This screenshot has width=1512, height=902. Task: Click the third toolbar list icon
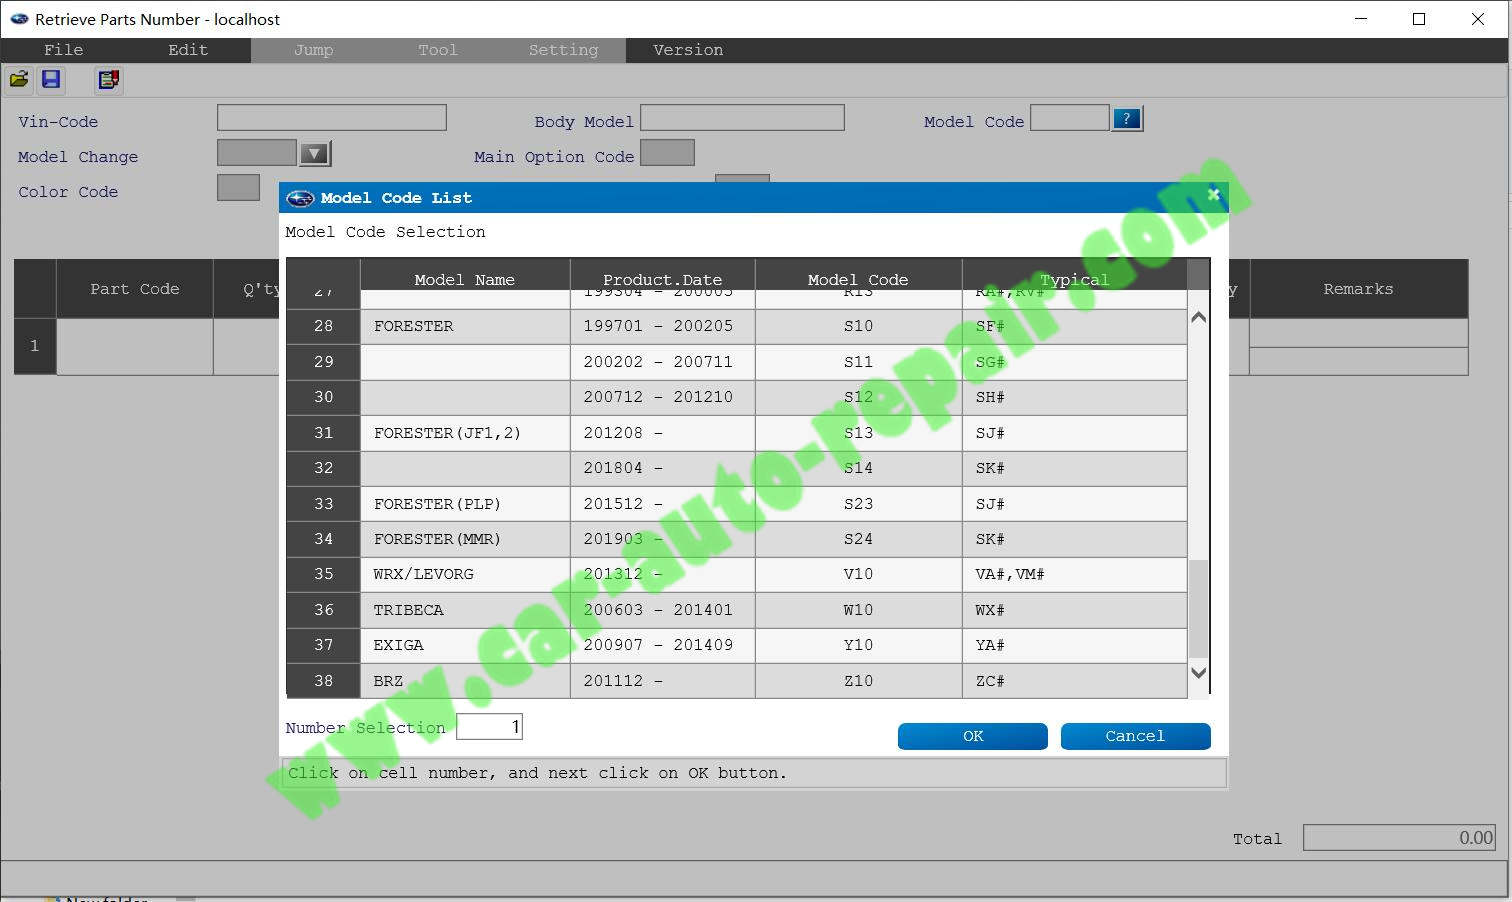109,80
